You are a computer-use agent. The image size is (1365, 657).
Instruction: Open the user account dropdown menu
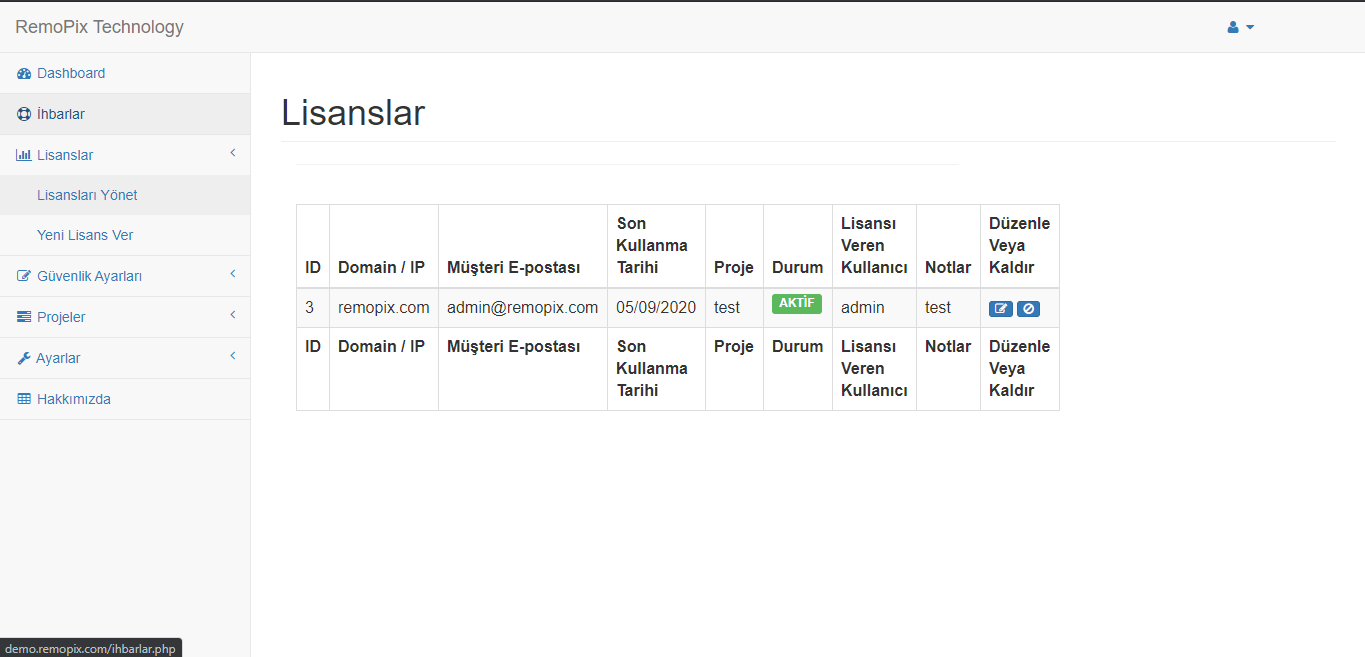(1240, 27)
